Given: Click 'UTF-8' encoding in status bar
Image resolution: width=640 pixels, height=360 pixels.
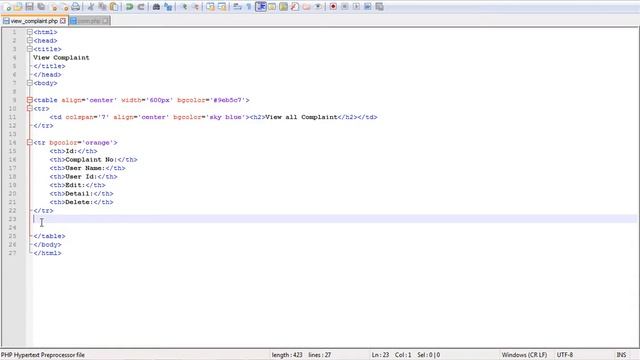Looking at the screenshot, I should 565,355.
